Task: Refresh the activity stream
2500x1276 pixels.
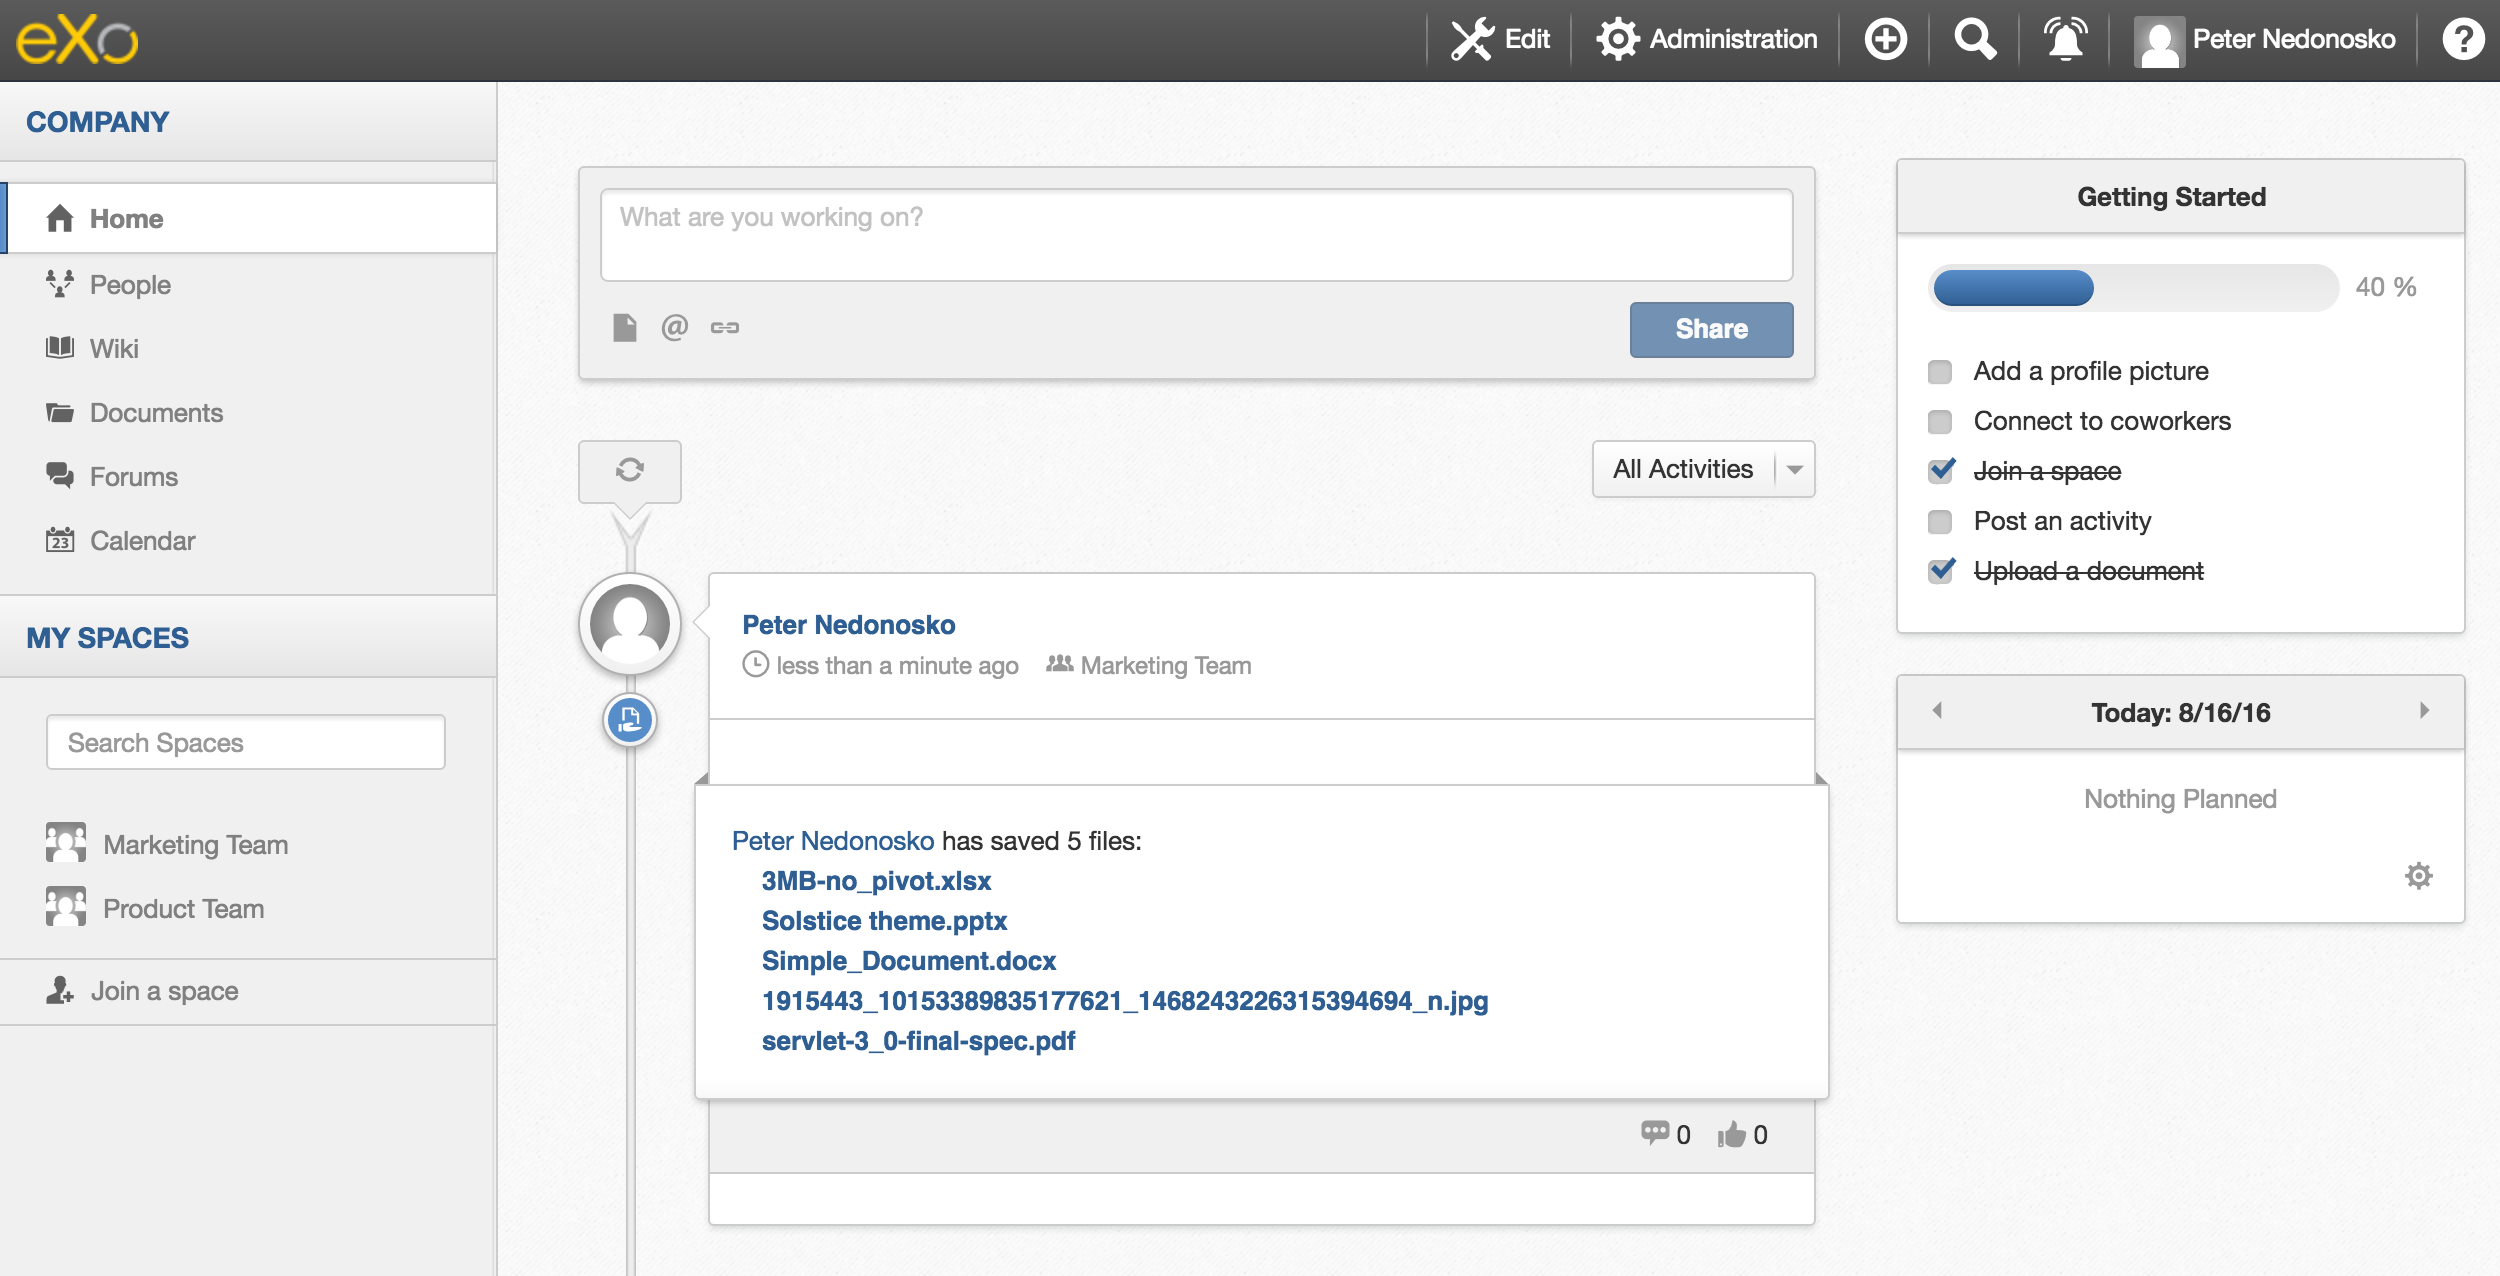Action: 630,470
